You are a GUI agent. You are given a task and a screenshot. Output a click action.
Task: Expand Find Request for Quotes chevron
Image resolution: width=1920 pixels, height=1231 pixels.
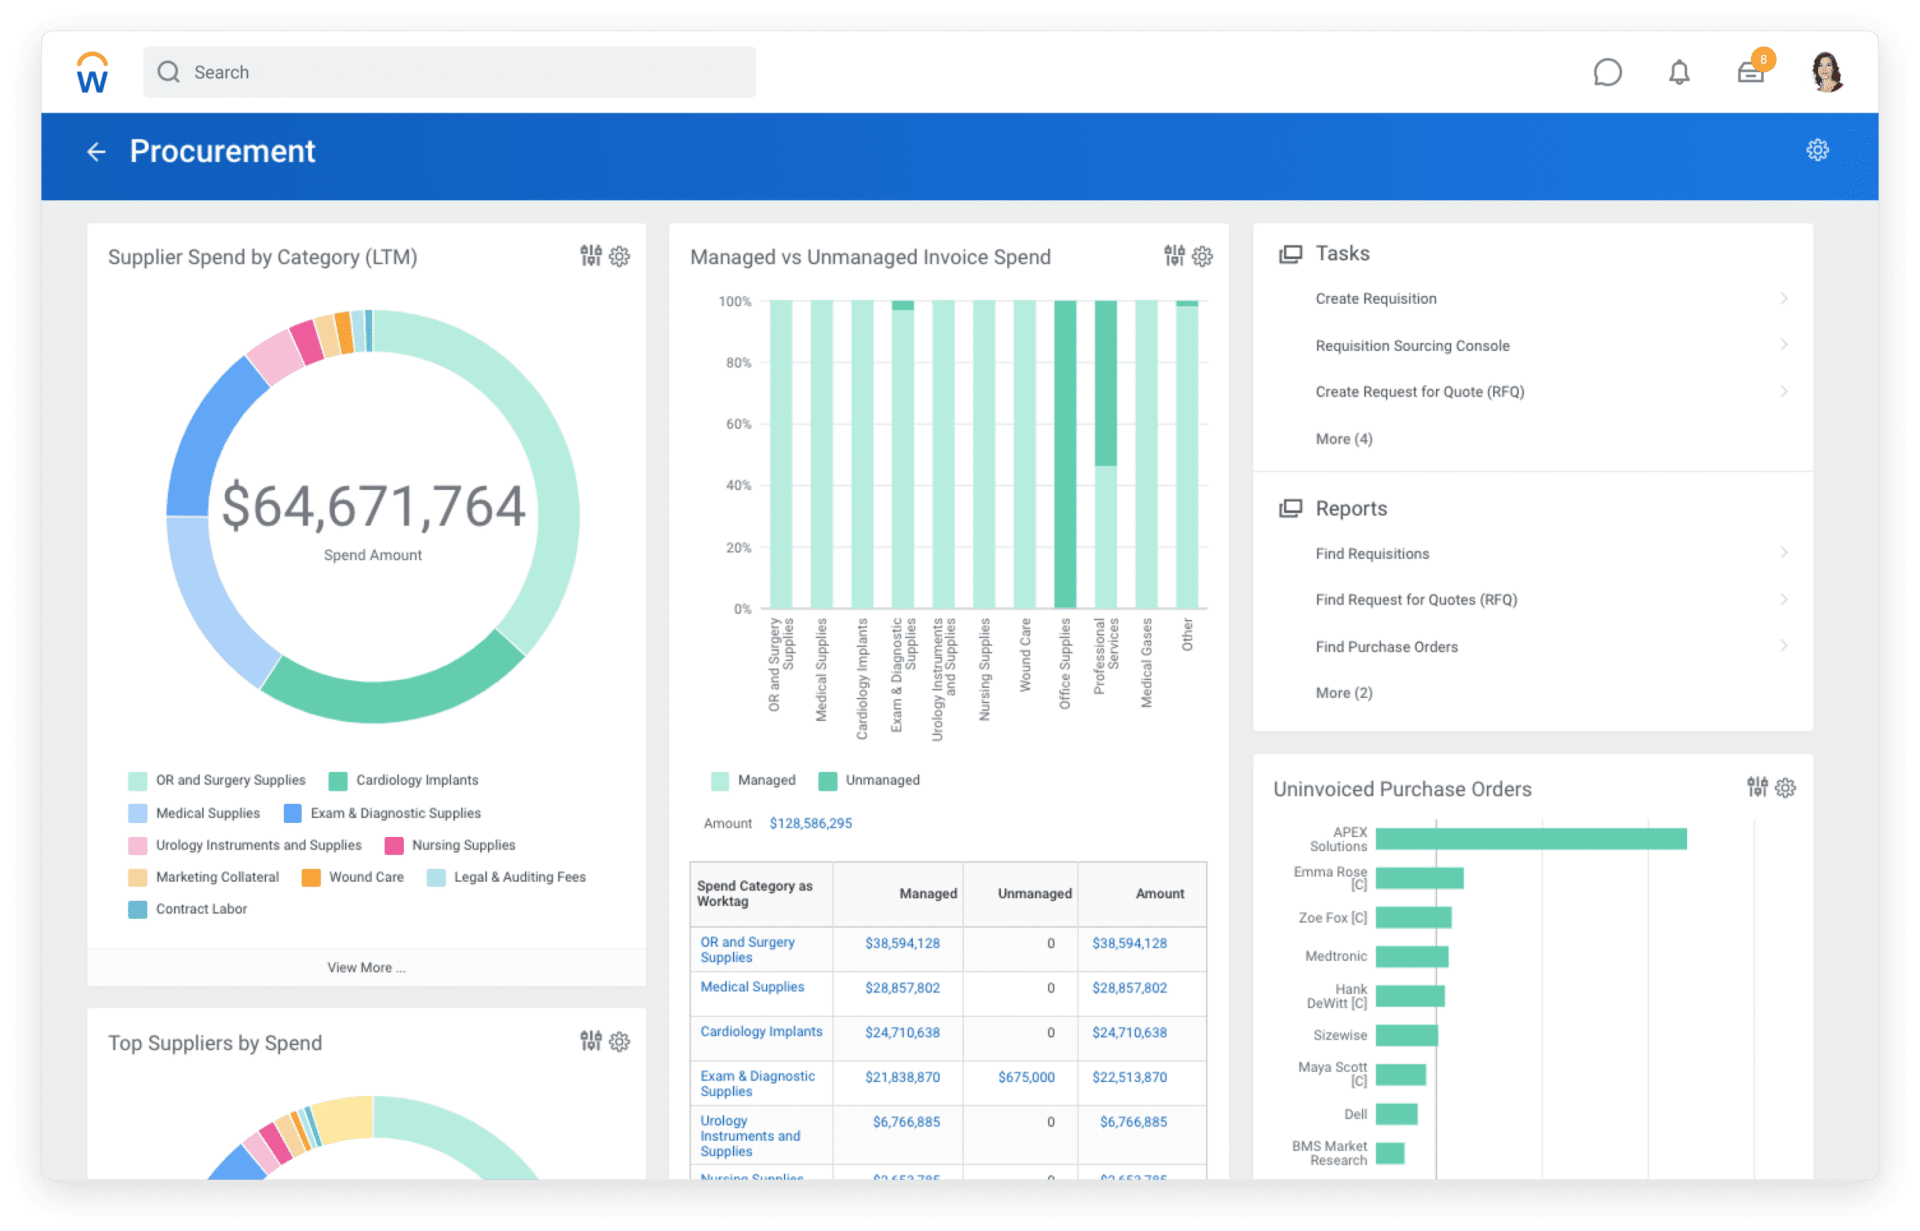(x=1783, y=599)
